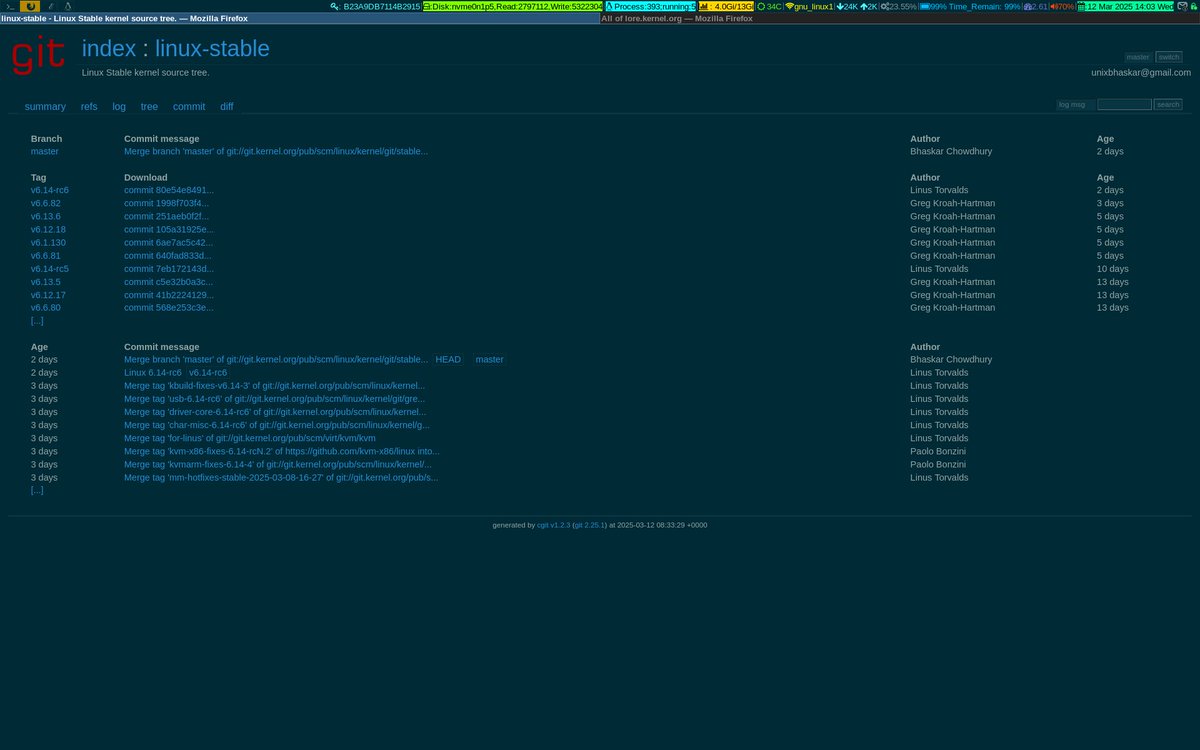Open the refs tab
This screenshot has width=1200, height=750.
coord(89,106)
